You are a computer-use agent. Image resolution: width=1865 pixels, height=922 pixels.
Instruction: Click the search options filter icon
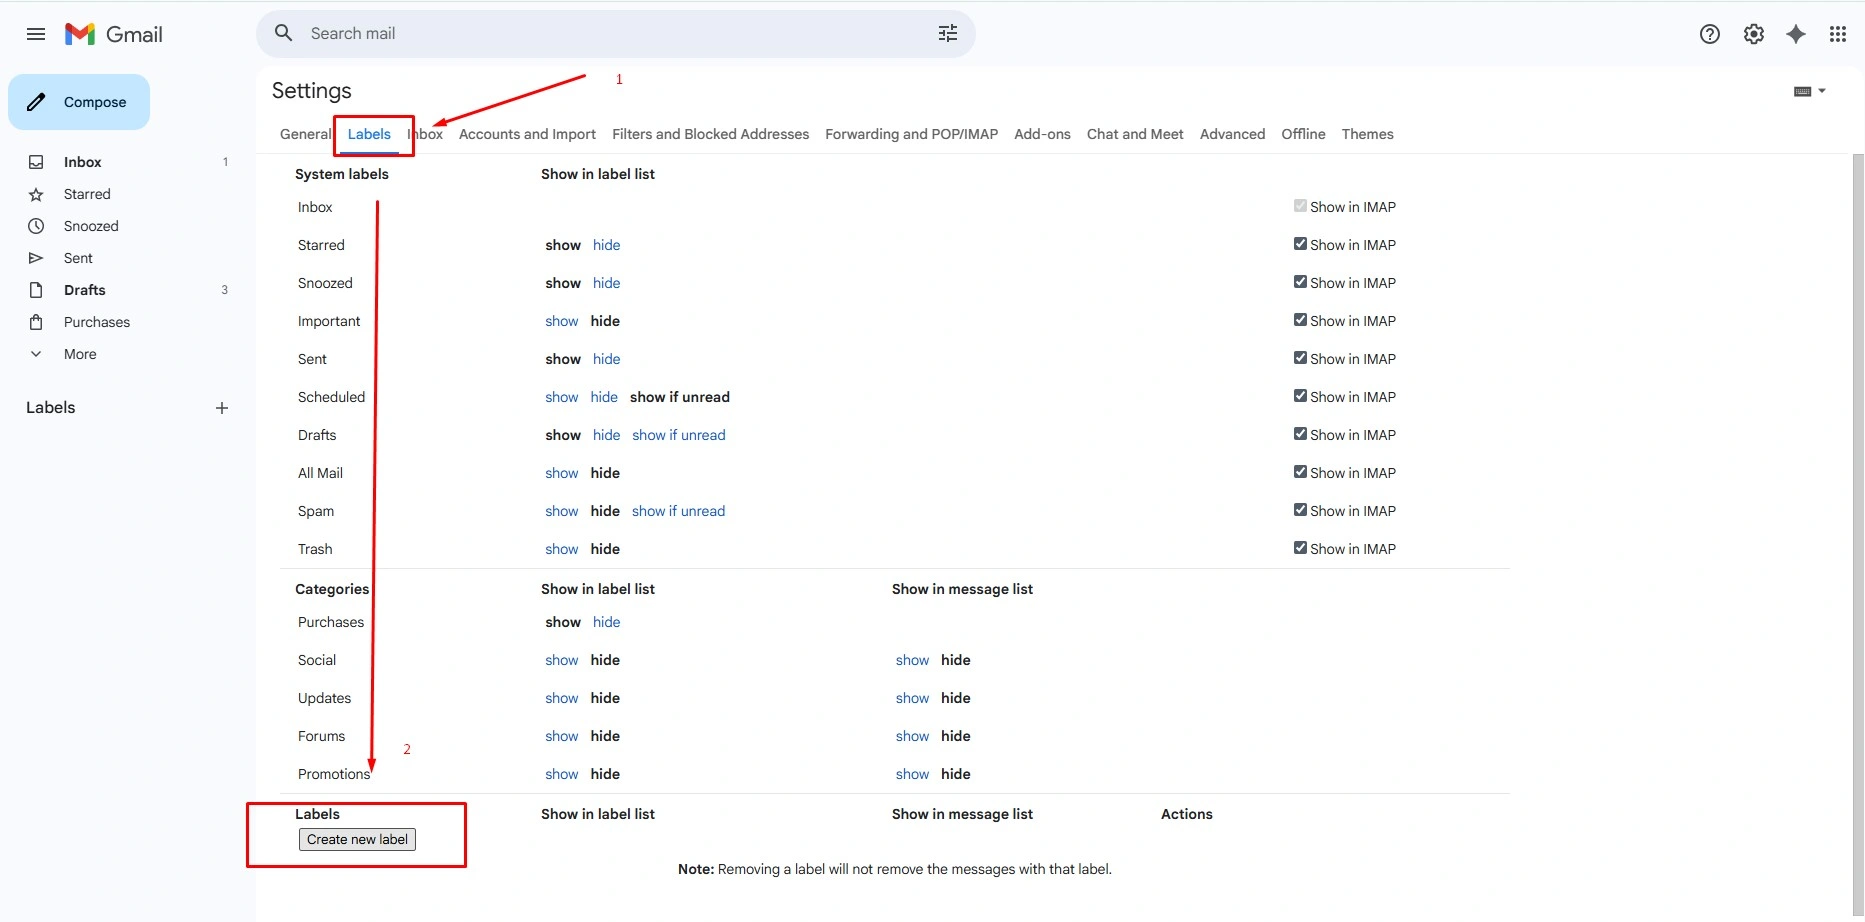(x=947, y=34)
